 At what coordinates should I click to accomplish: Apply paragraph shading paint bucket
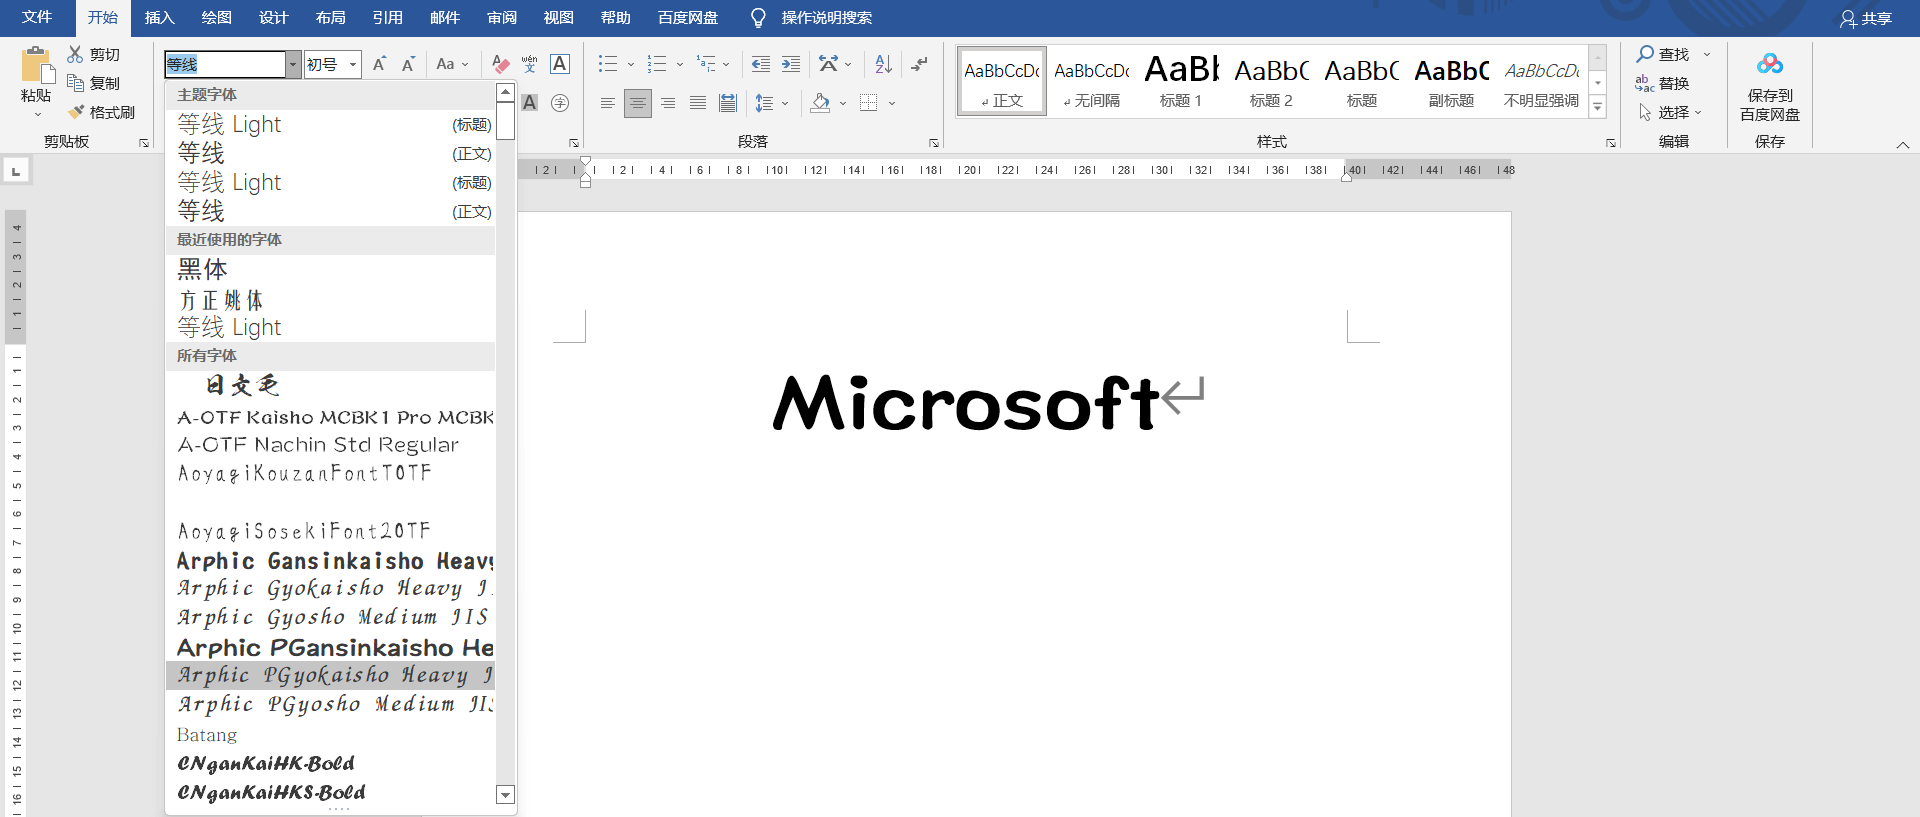(x=820, y=102)
